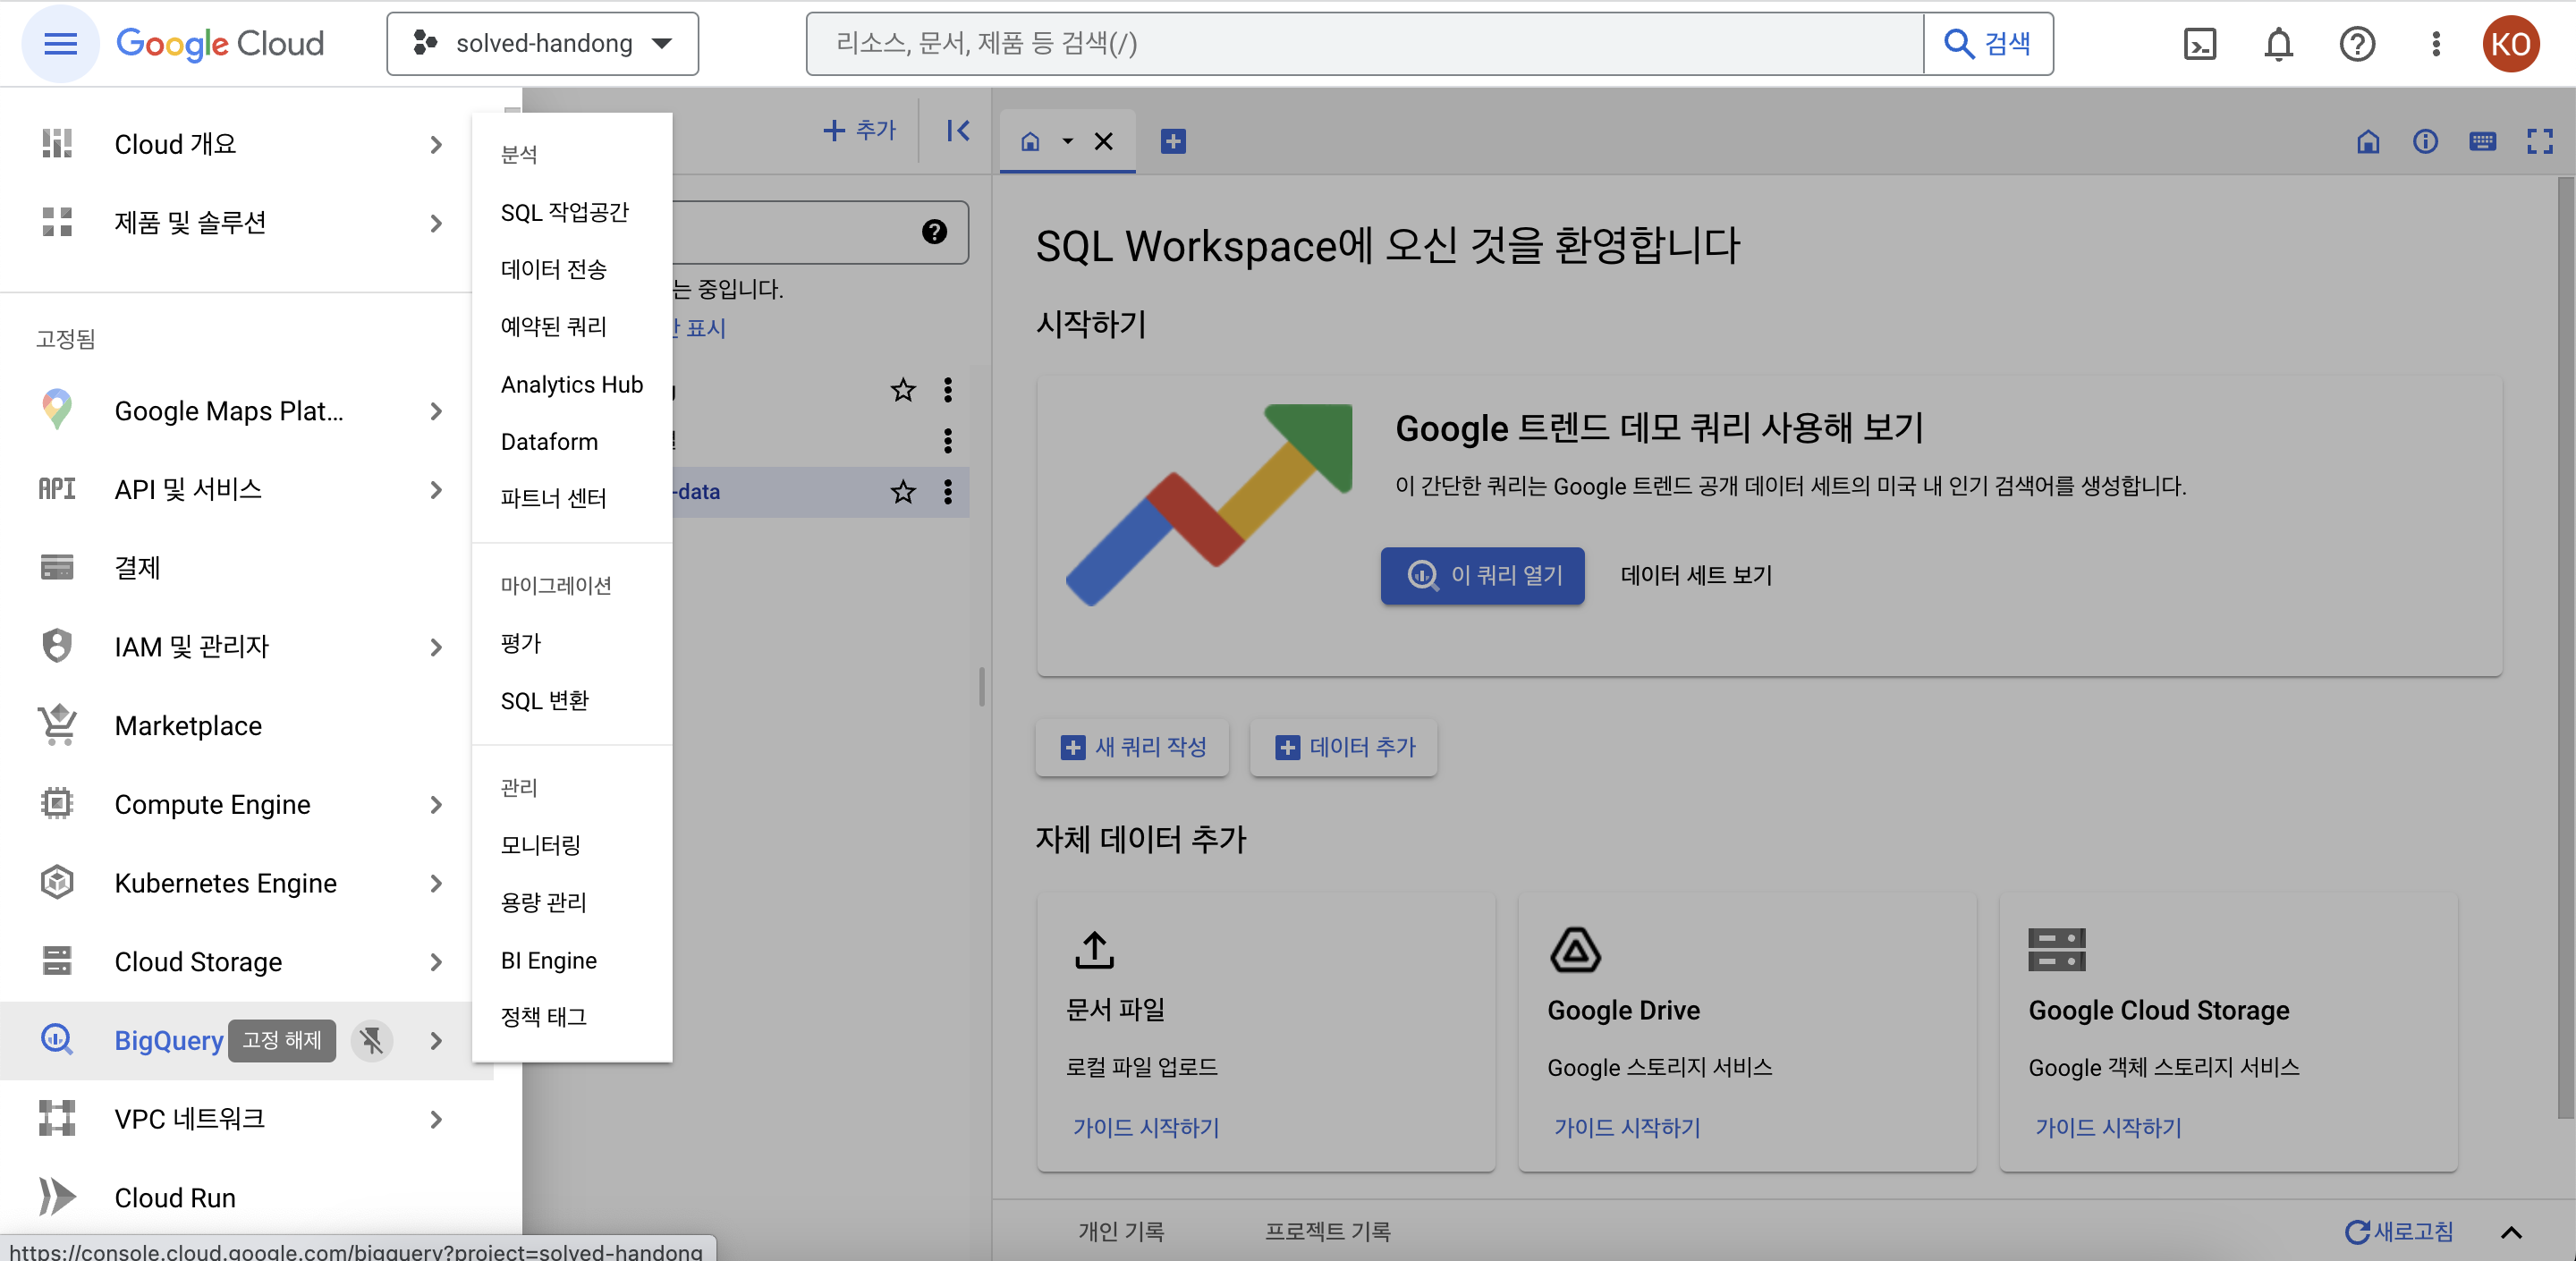
Task: Click the BigQuery magnifier icon
Action: pyautogui.click(x=57, y=1040)
